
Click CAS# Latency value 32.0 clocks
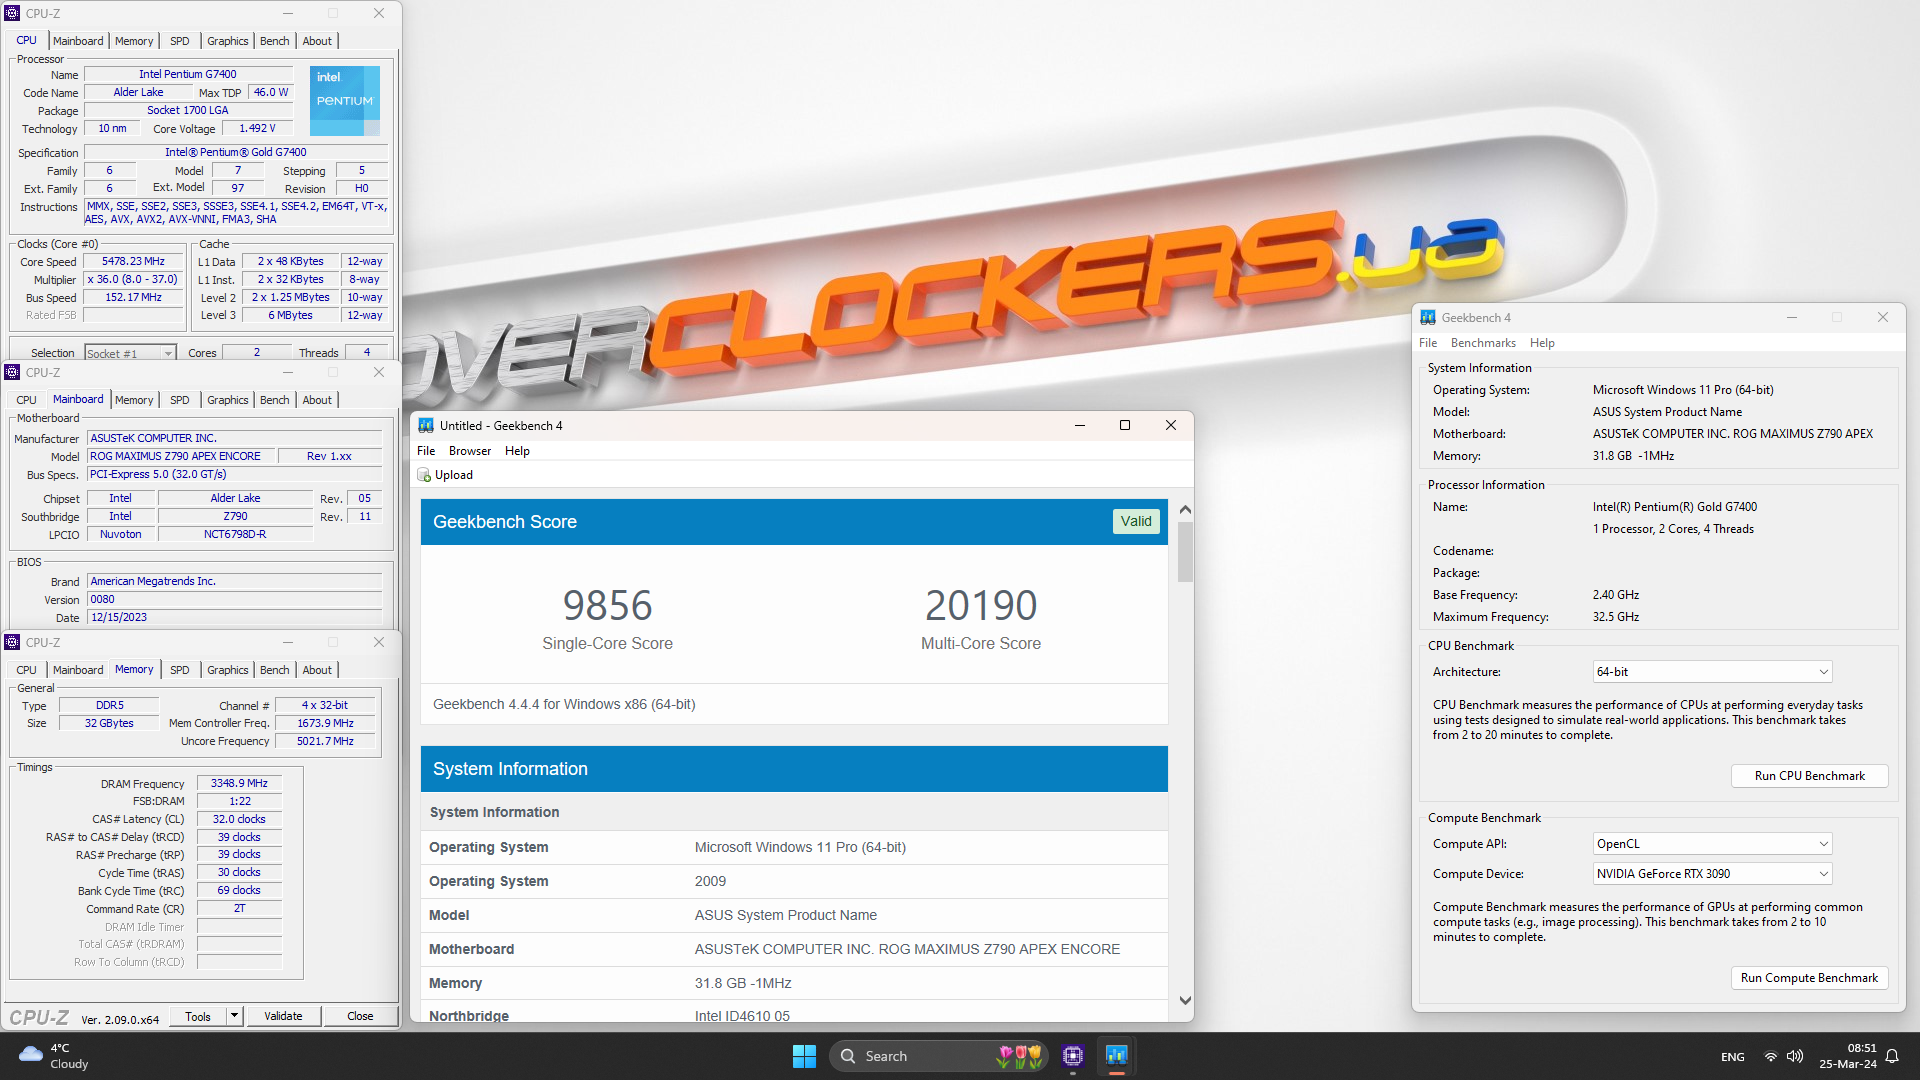point(239,820)
